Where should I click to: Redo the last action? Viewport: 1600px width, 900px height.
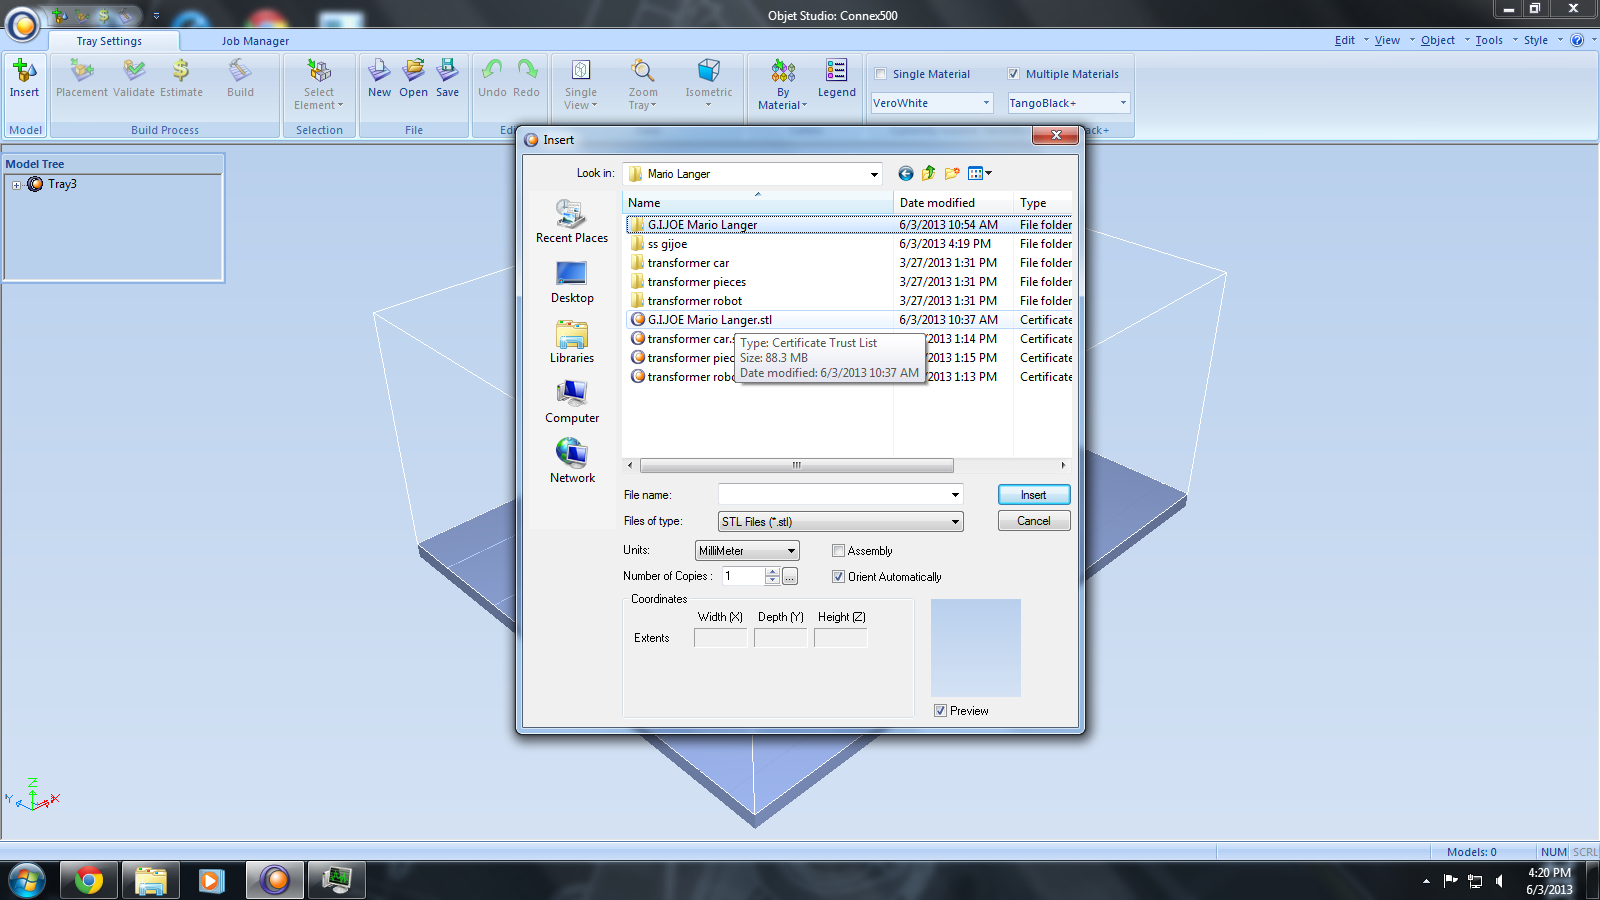tap(527, 78)
